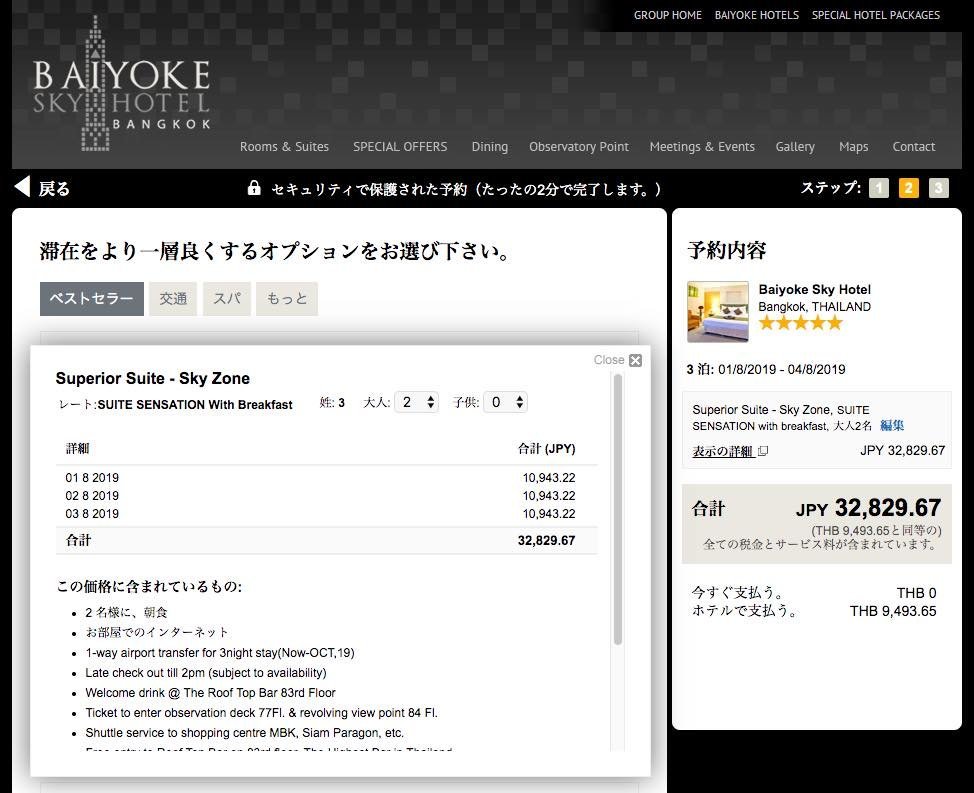
Task: Click the popup total 32,829.67
Action: pos(546,540)
